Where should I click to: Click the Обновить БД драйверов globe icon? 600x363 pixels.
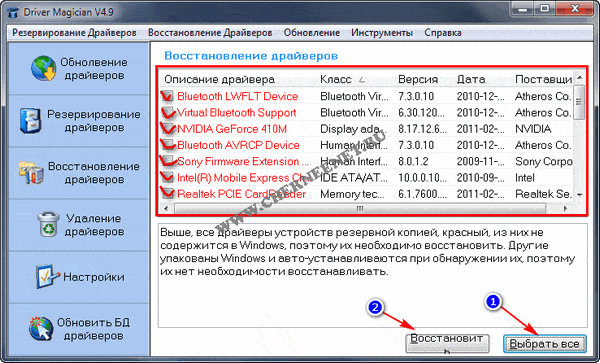pyautogui.click(x=41, y=329)
